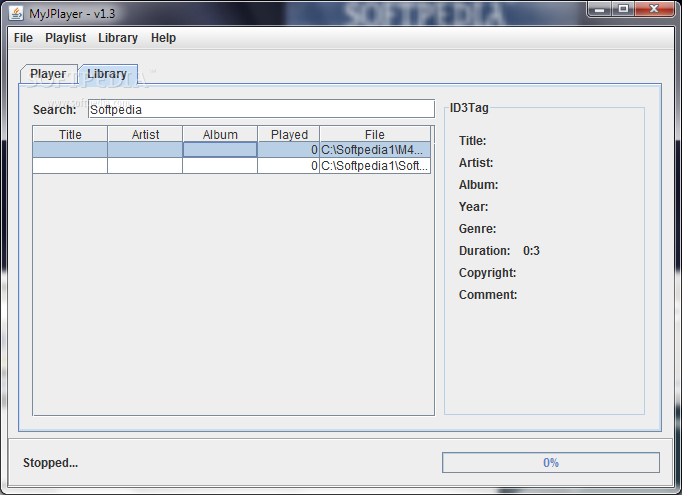Sort by the Played column header
The image size is (682, 495).
tap(289, 134)
